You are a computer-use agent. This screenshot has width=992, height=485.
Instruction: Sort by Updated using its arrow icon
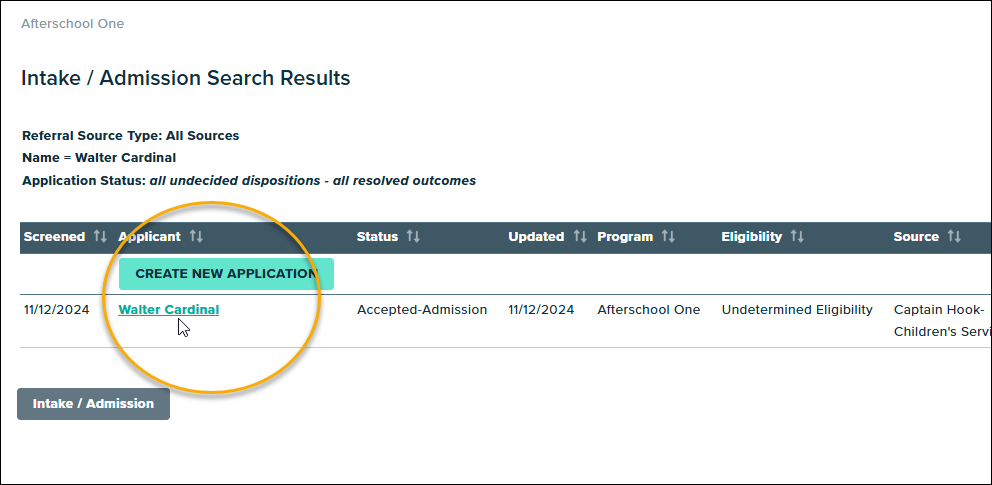tap(580, 237)
